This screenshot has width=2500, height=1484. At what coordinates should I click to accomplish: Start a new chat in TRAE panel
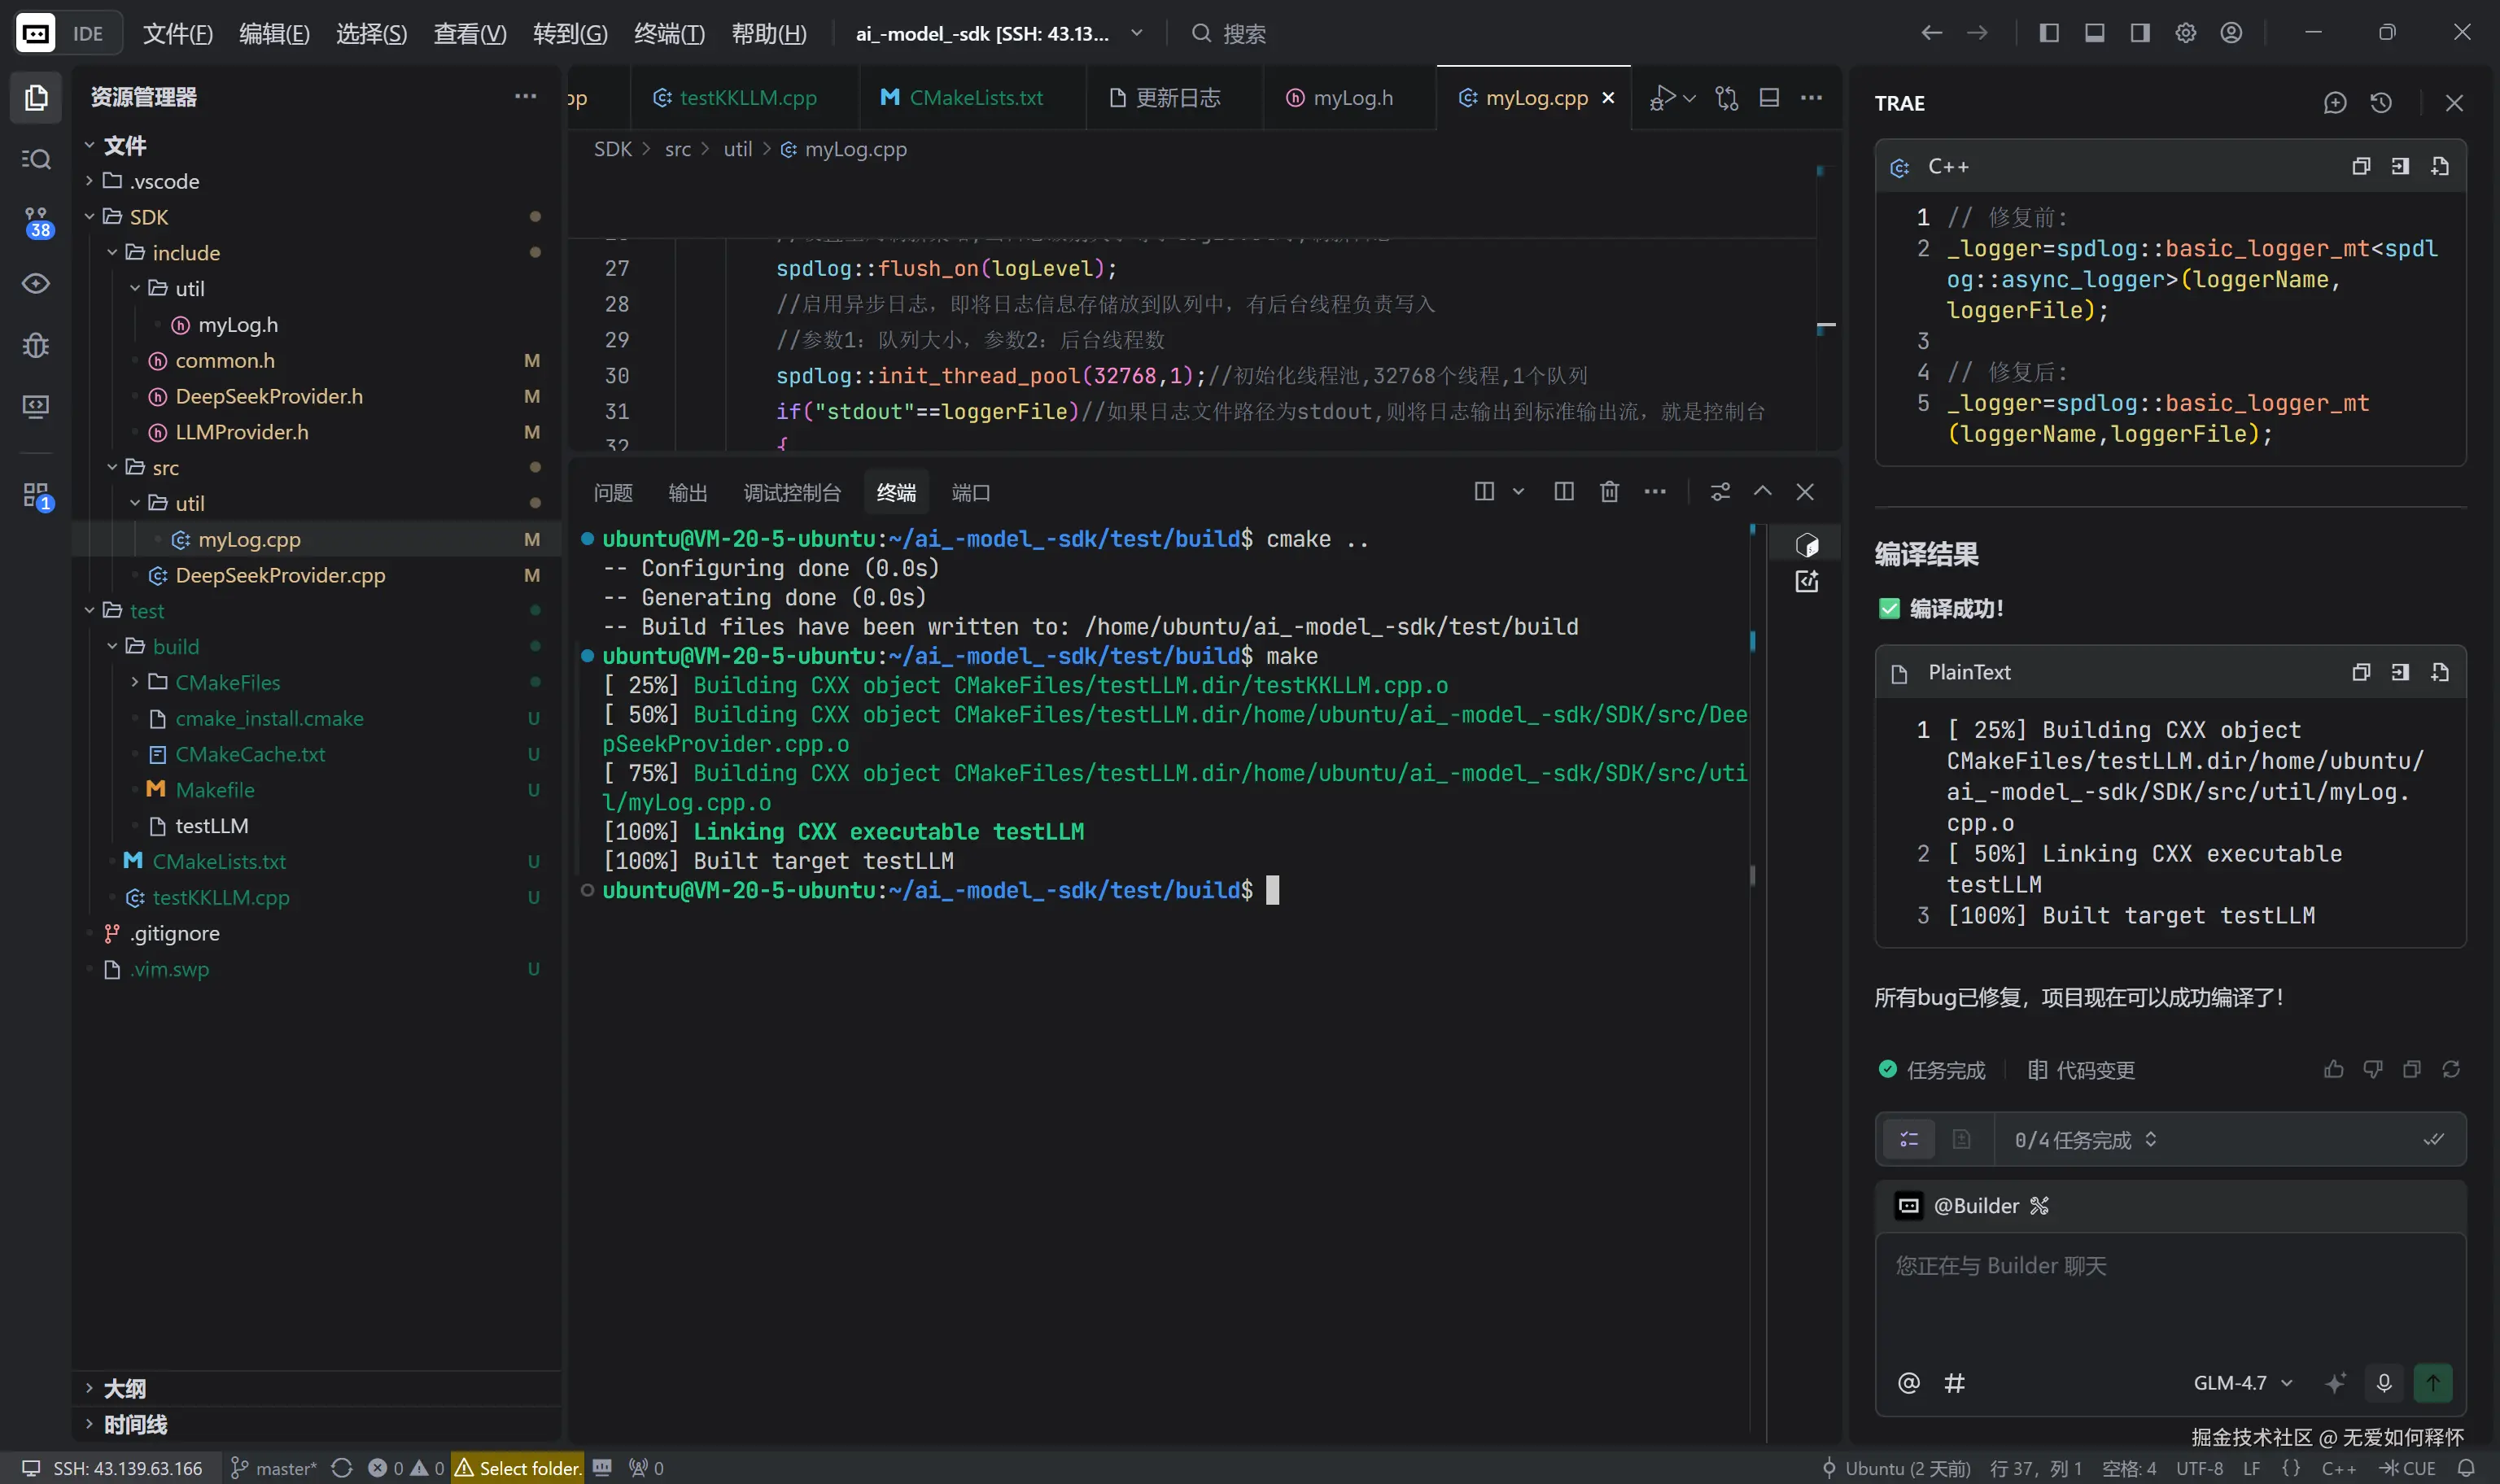[x=2335, y=103]
